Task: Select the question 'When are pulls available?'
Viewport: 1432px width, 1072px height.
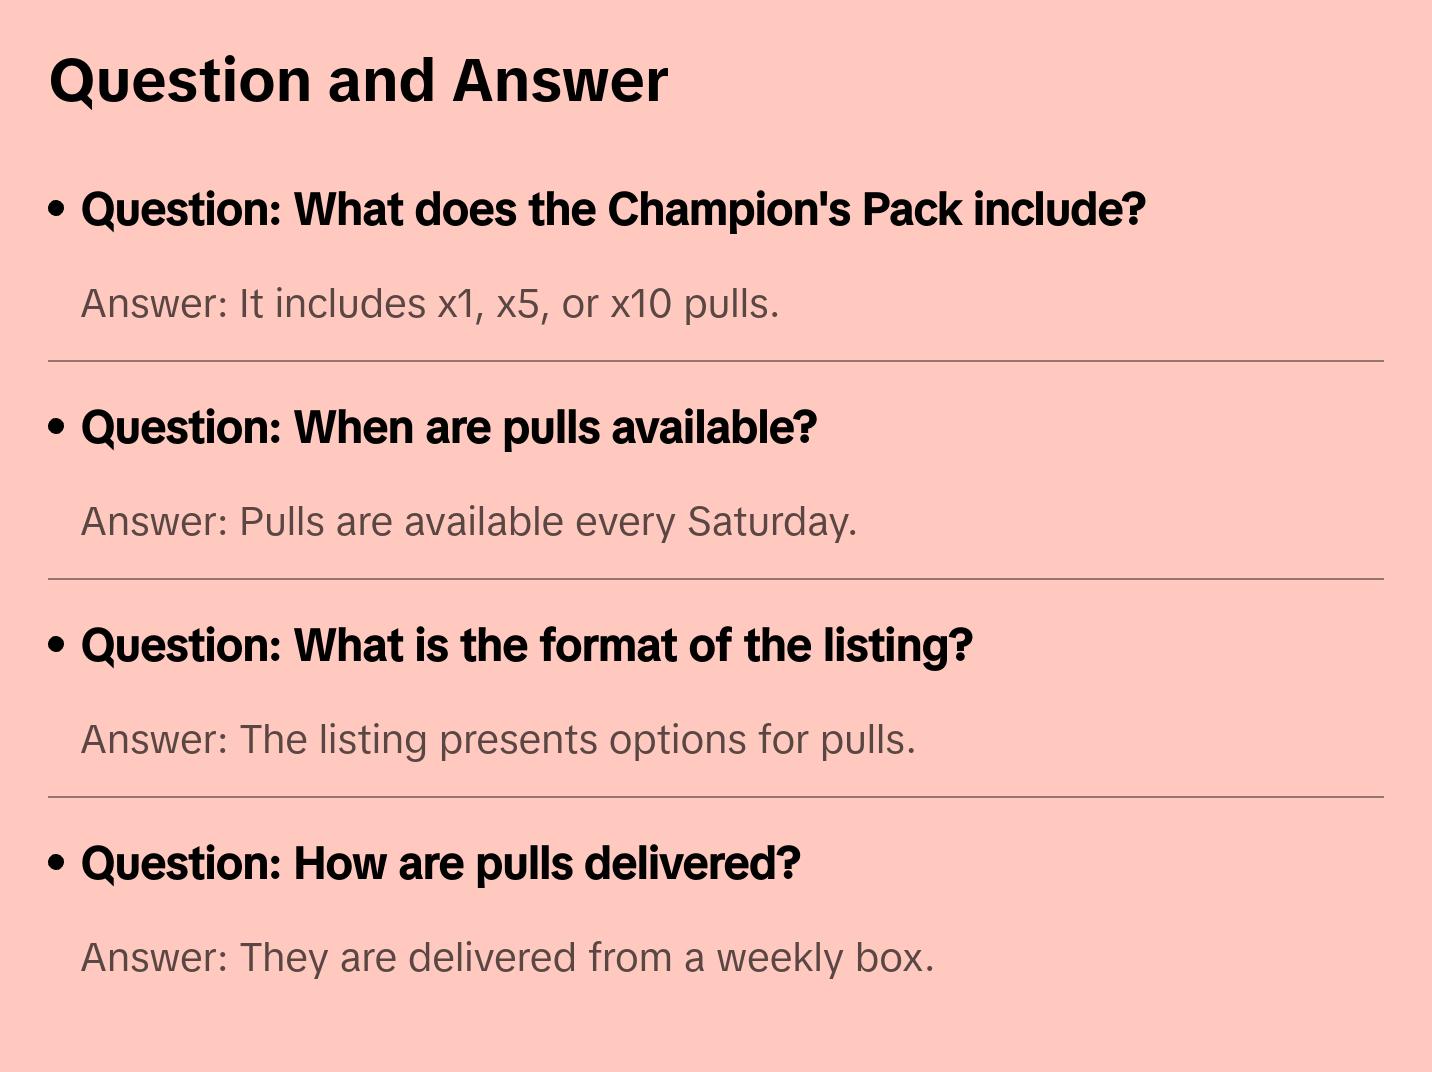Action: click(x=448, y=428)
